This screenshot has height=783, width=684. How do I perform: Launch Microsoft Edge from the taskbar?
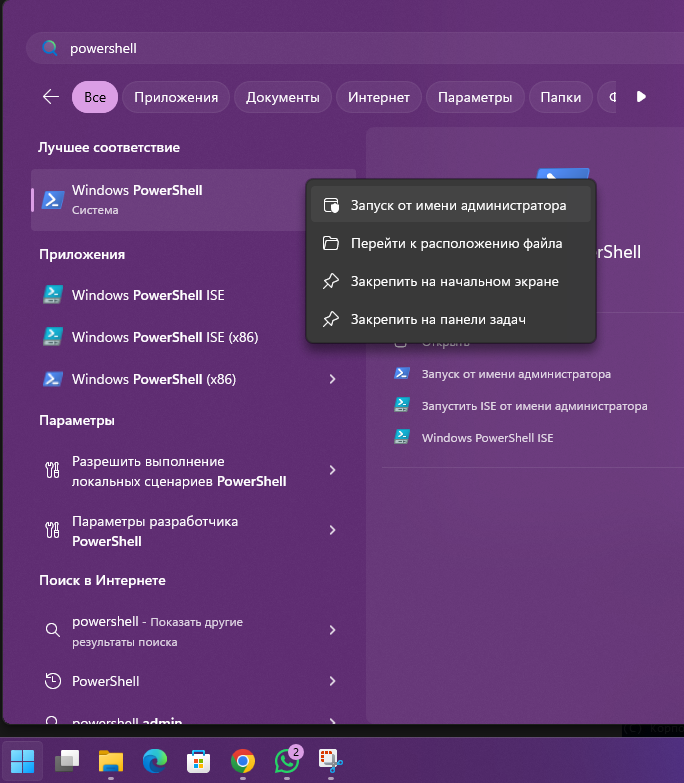click(x=155, y=761)
